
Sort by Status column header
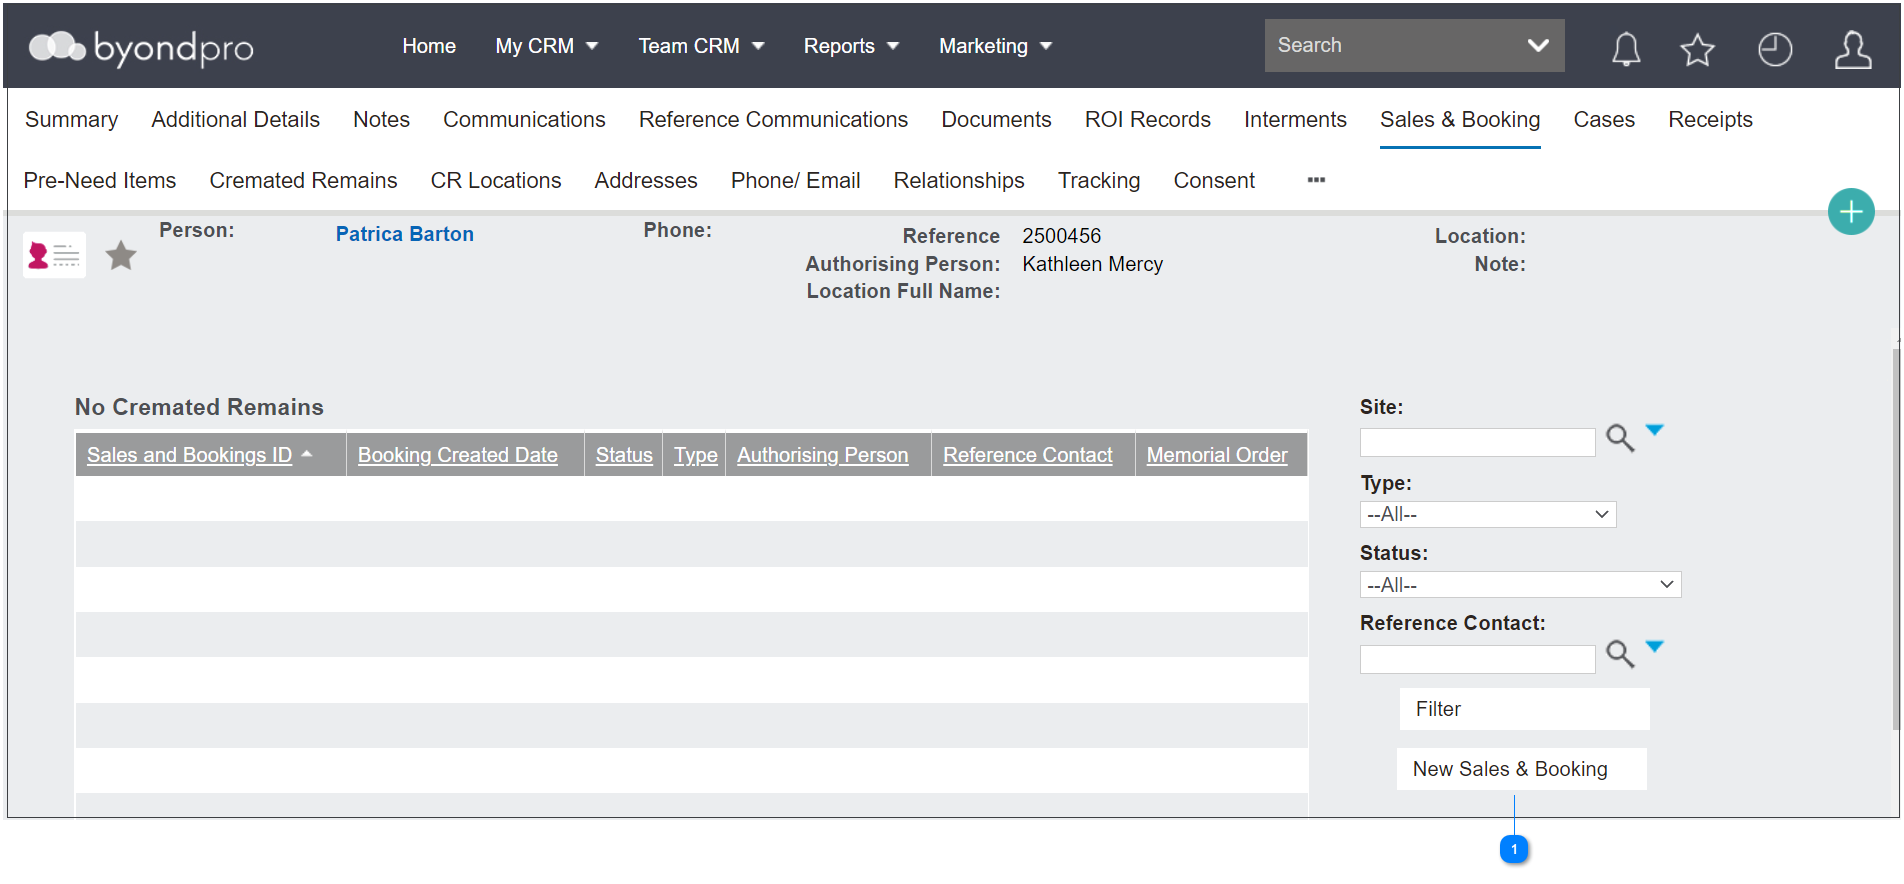pyautogui.click(x=624, y=455)
